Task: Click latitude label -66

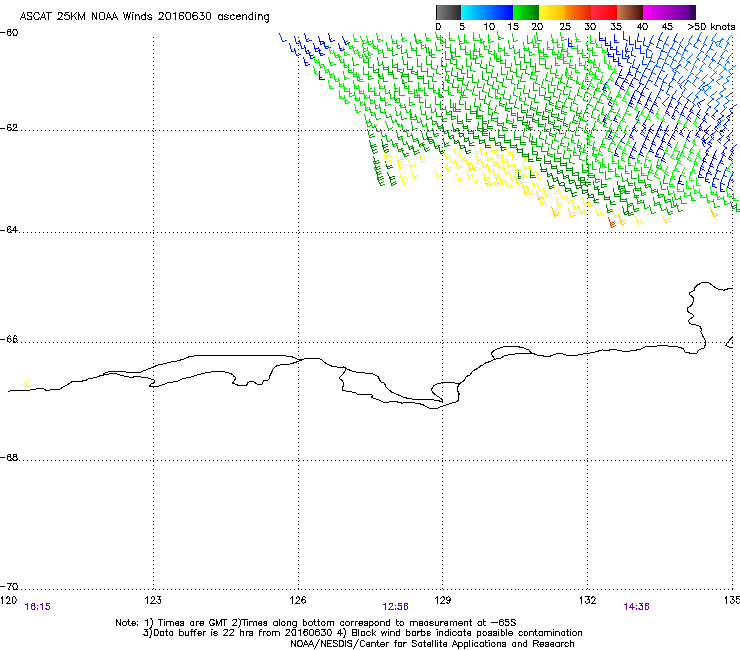Action: click(x=9, y=339)
